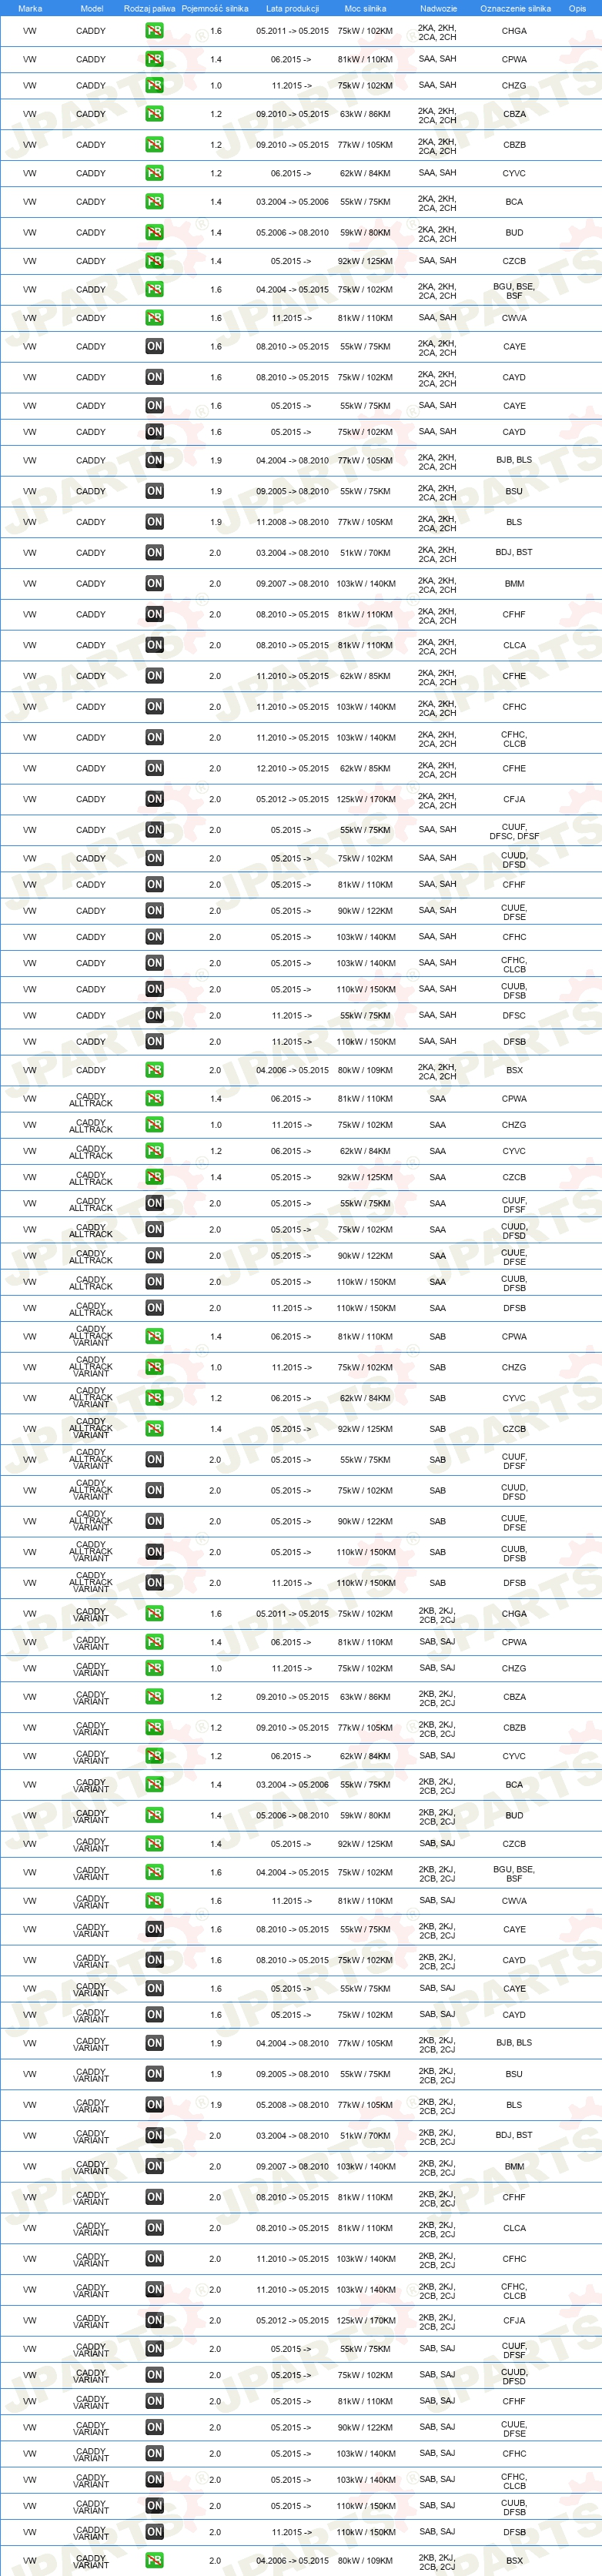Viewport: 602px width, 2576px height.
Task: Click engine code 'BGU, BSE, BSF' in 2KA CADDY row
Action: pos(514,290)
